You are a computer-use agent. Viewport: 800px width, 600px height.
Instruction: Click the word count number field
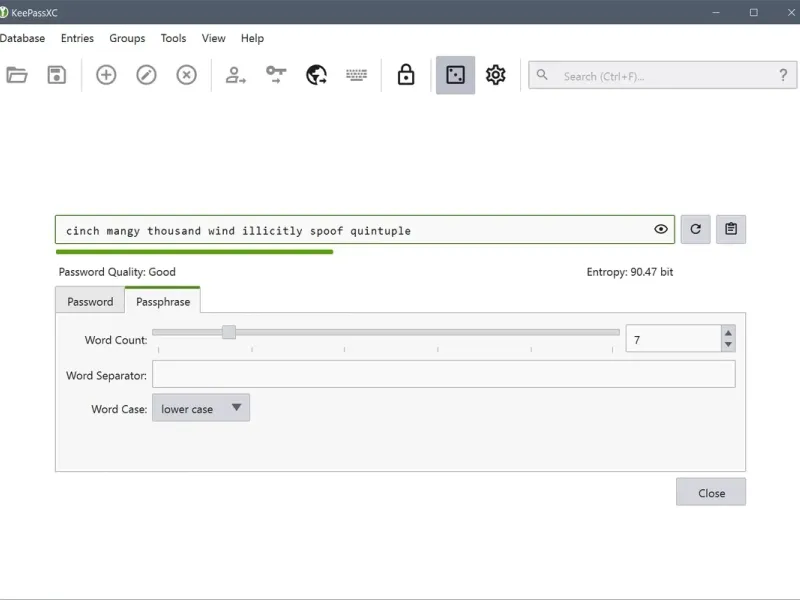(673, 339)
